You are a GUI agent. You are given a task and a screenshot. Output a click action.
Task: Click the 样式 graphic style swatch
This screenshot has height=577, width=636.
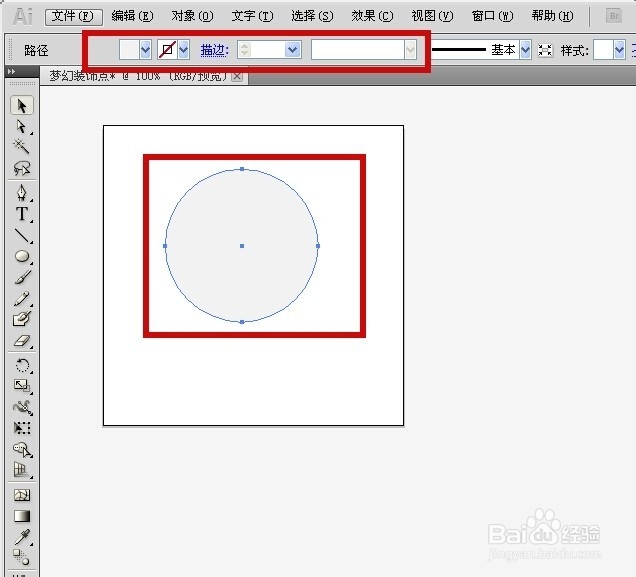pos(603,50)
